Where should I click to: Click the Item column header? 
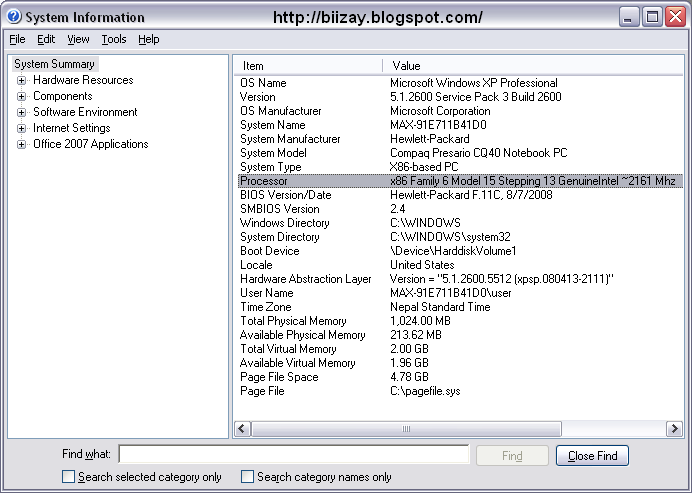pyautogui.click(x=308, y=66)
